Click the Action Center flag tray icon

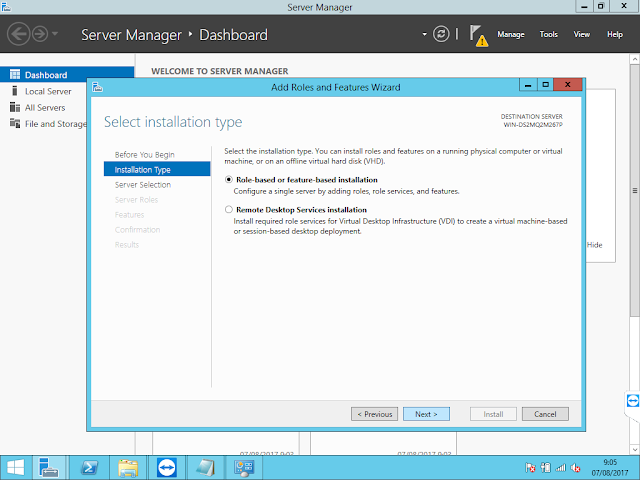pyautogui.click(x=530, y=467)
